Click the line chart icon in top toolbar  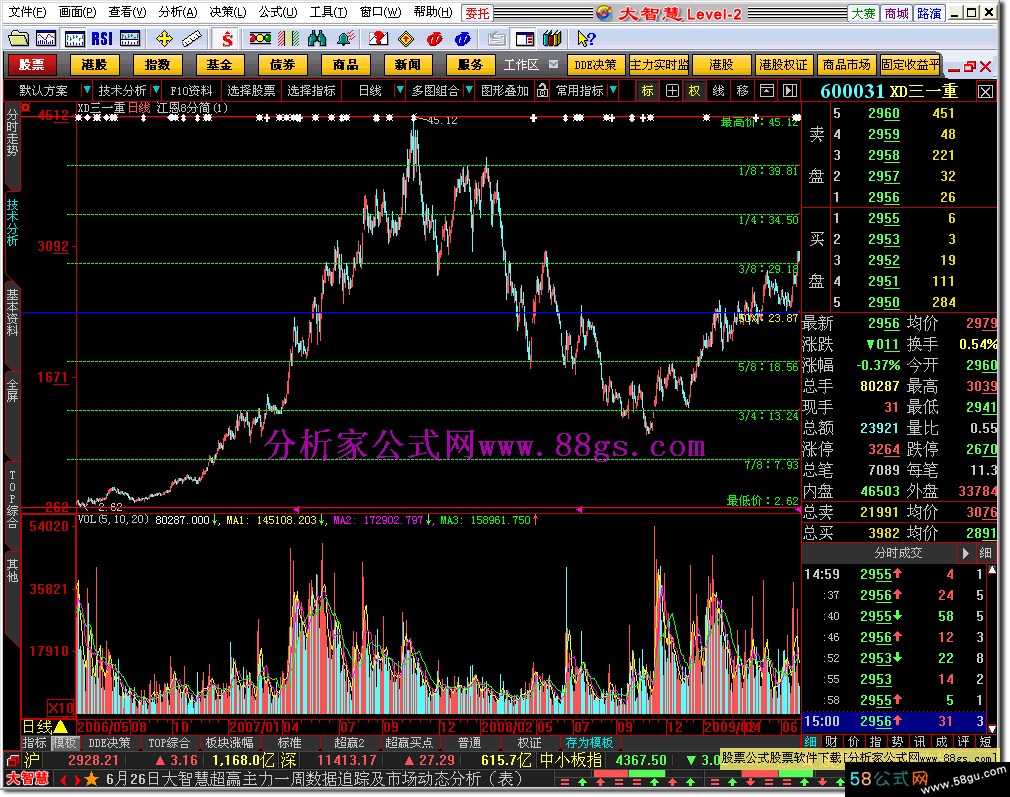(46, 39)
